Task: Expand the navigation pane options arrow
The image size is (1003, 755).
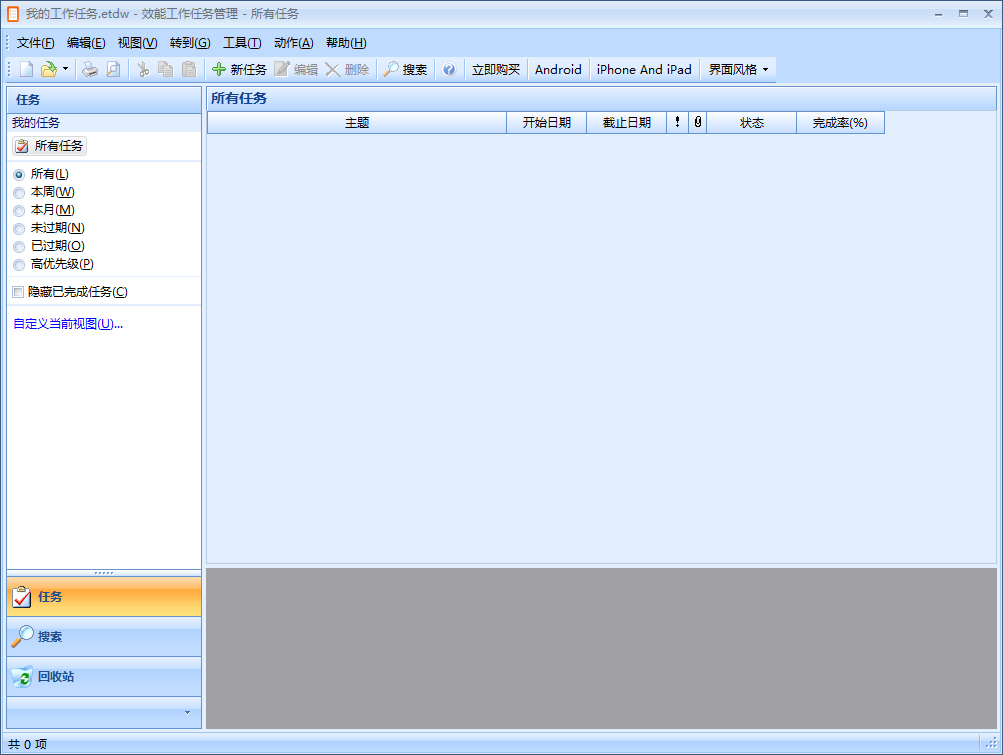Action: 187,712
